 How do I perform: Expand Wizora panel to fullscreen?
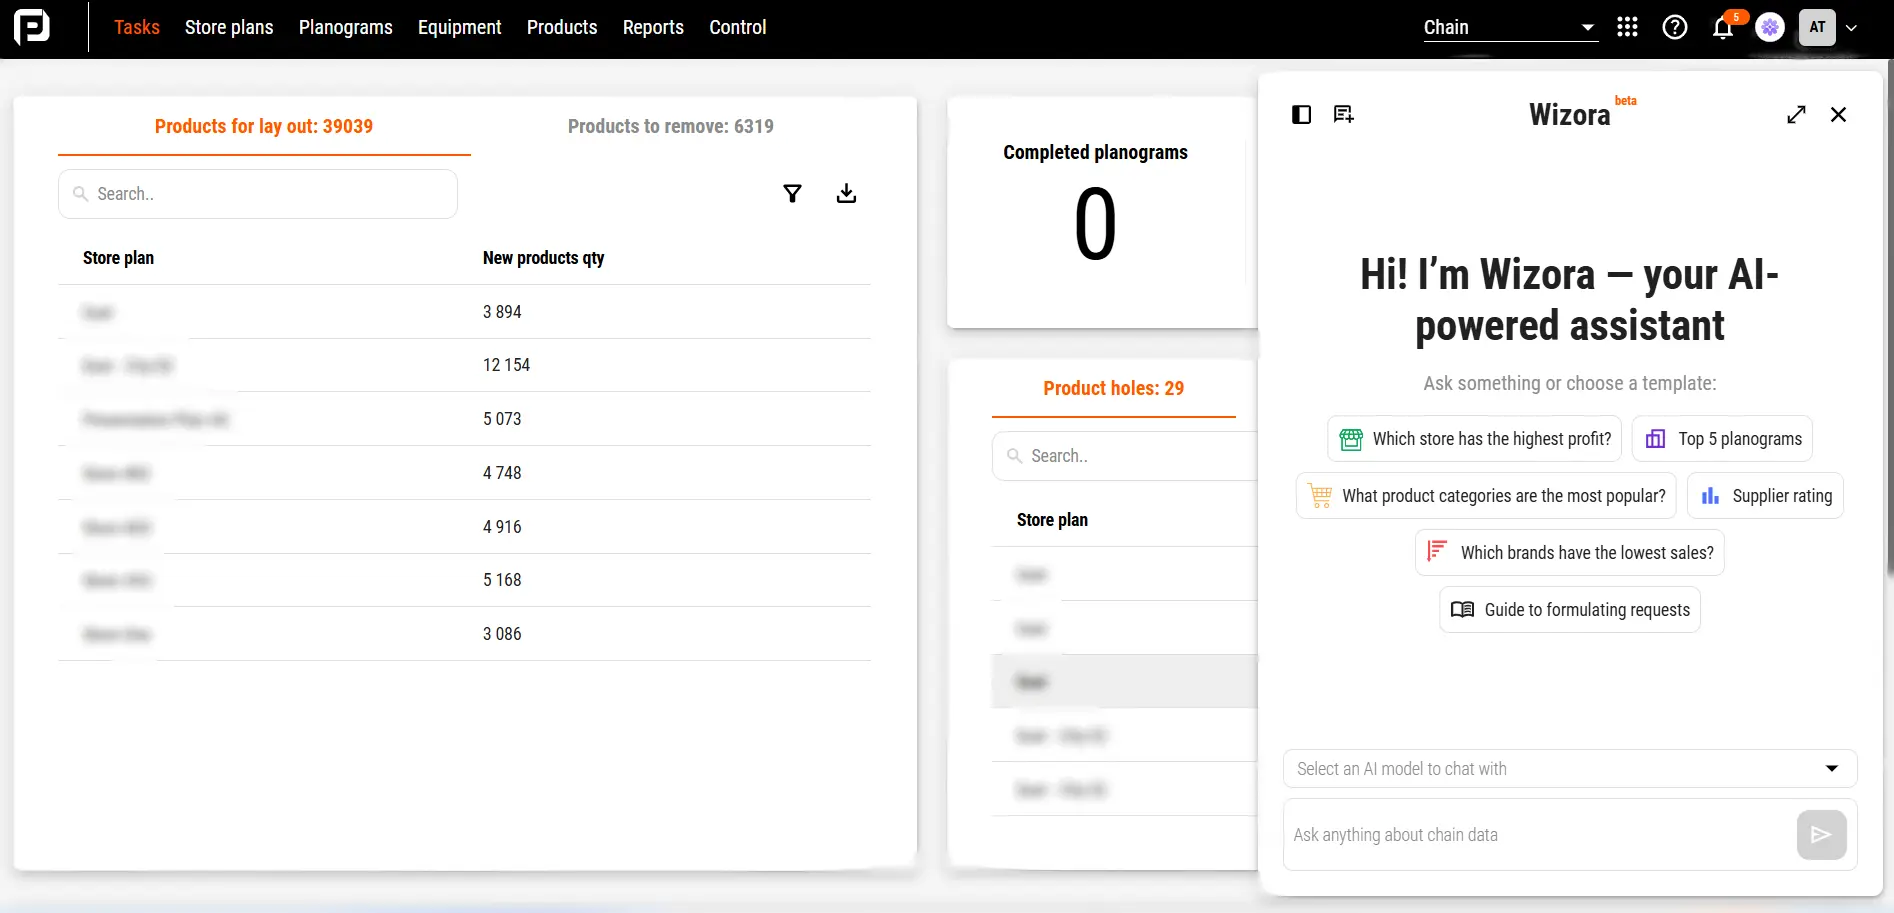[1797, 114]
